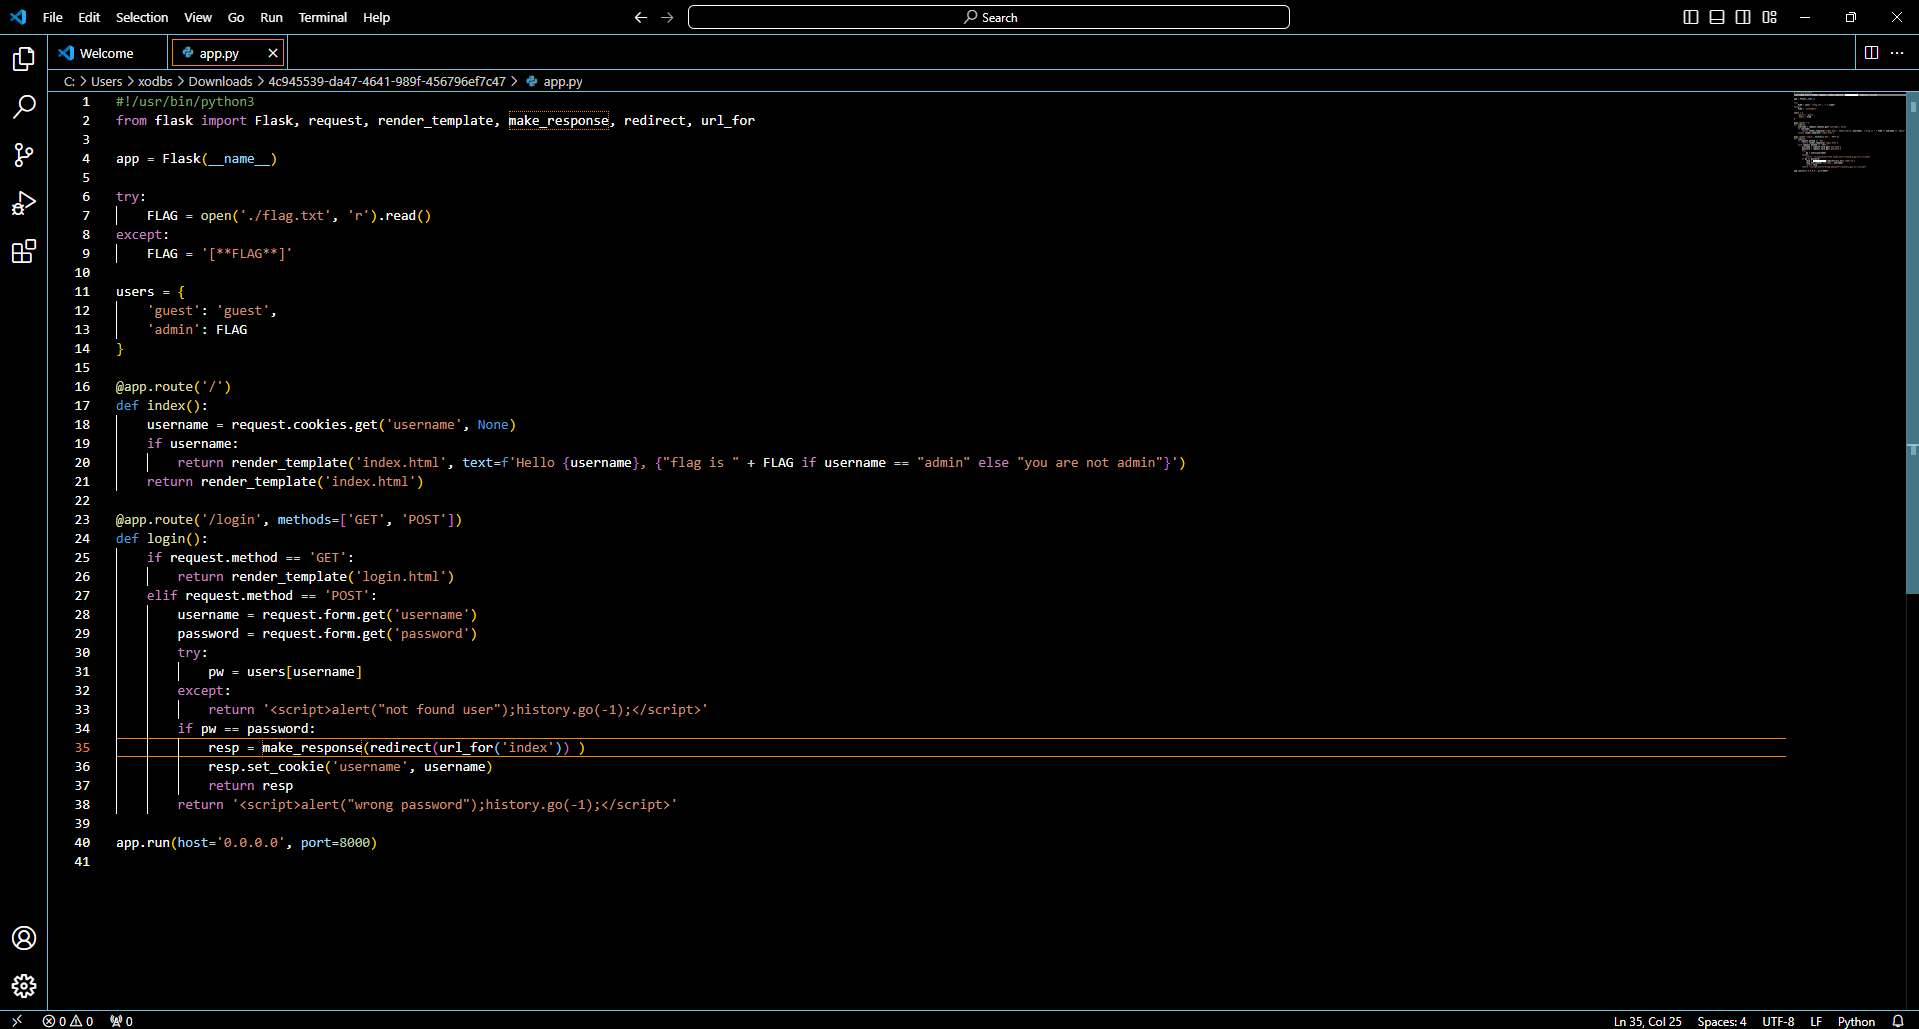The image size is (1919, 1029).
Task: Click the code minimap preview
Action: click(1848, 133)
